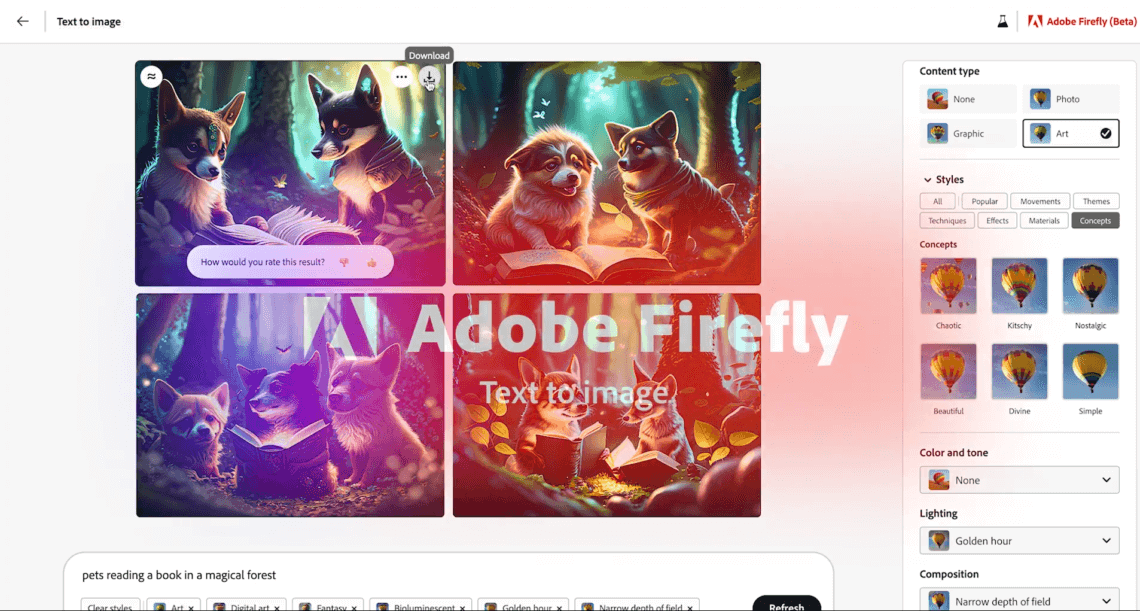Switch to the Movements styles tab
The image size is (1140, 611).
point(1040,201)
